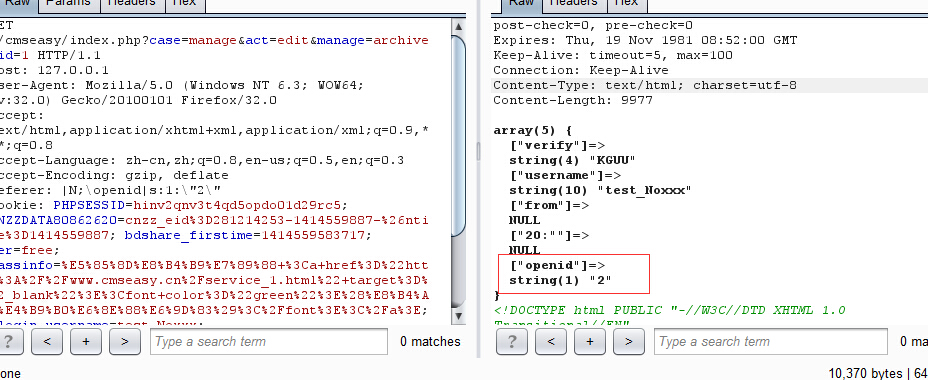Click the 'Keep-Alive: timeout=5, max=100' line
The image size is (928, 380).
(x=613, y=55)
